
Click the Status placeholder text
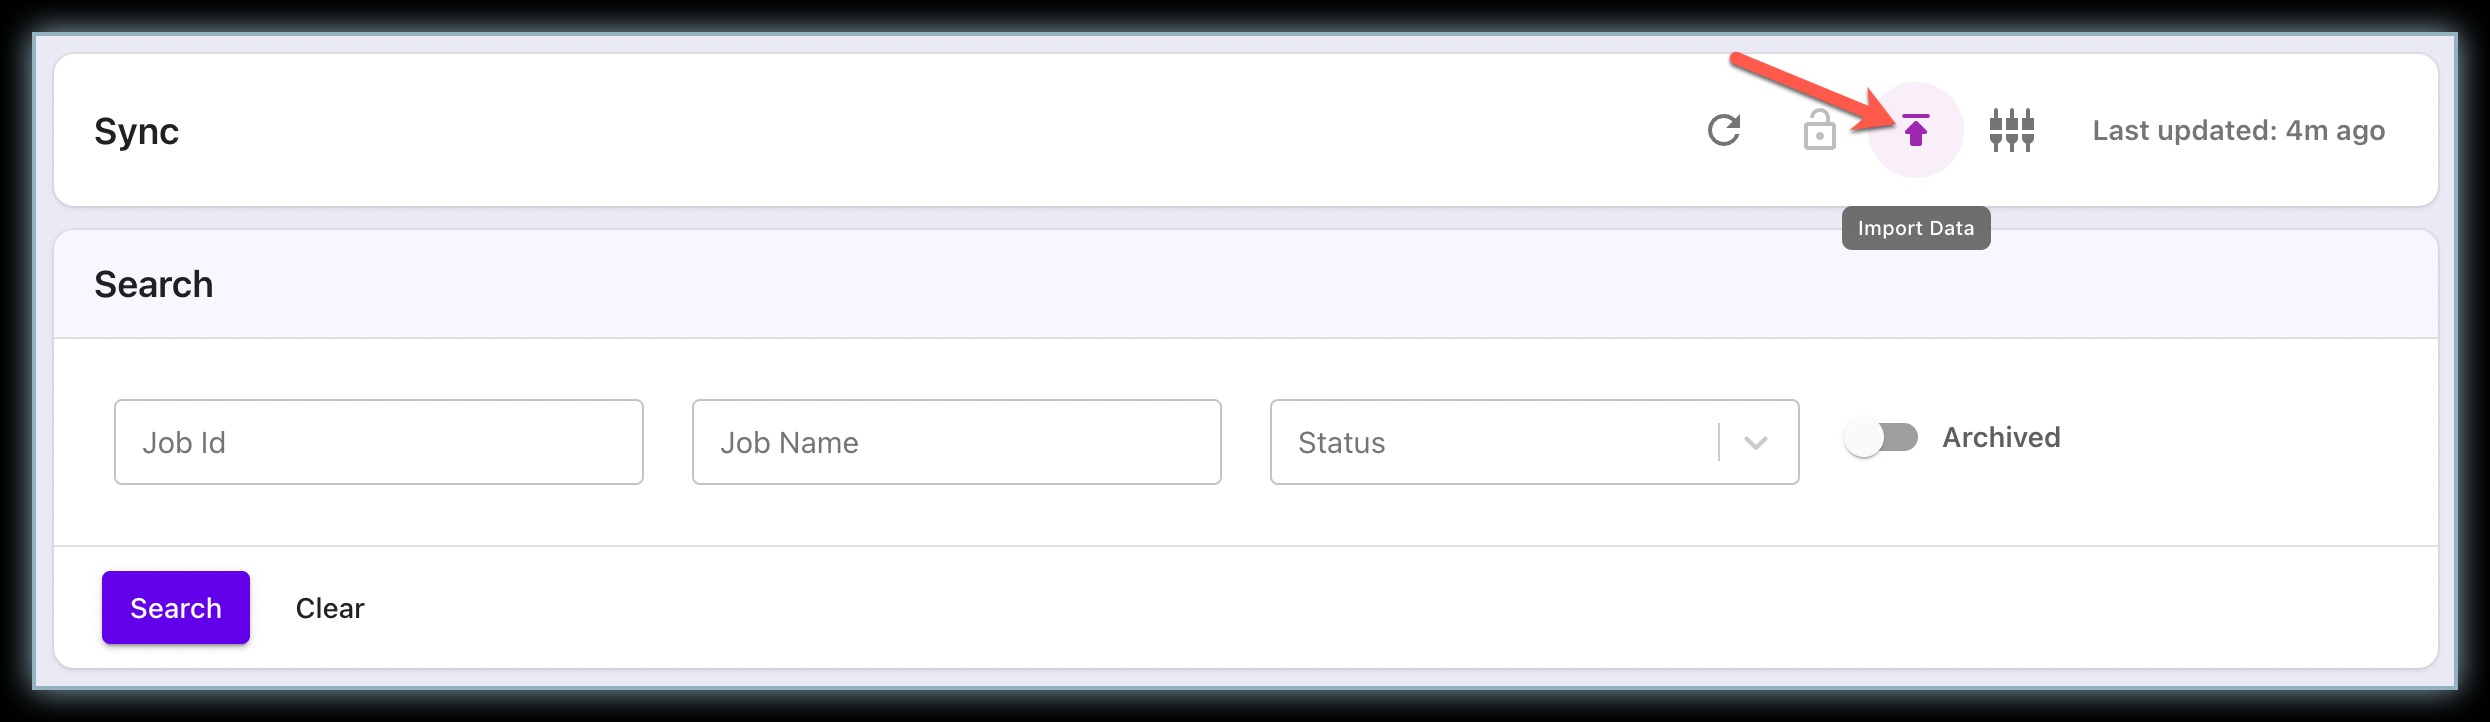point(1341,443)
